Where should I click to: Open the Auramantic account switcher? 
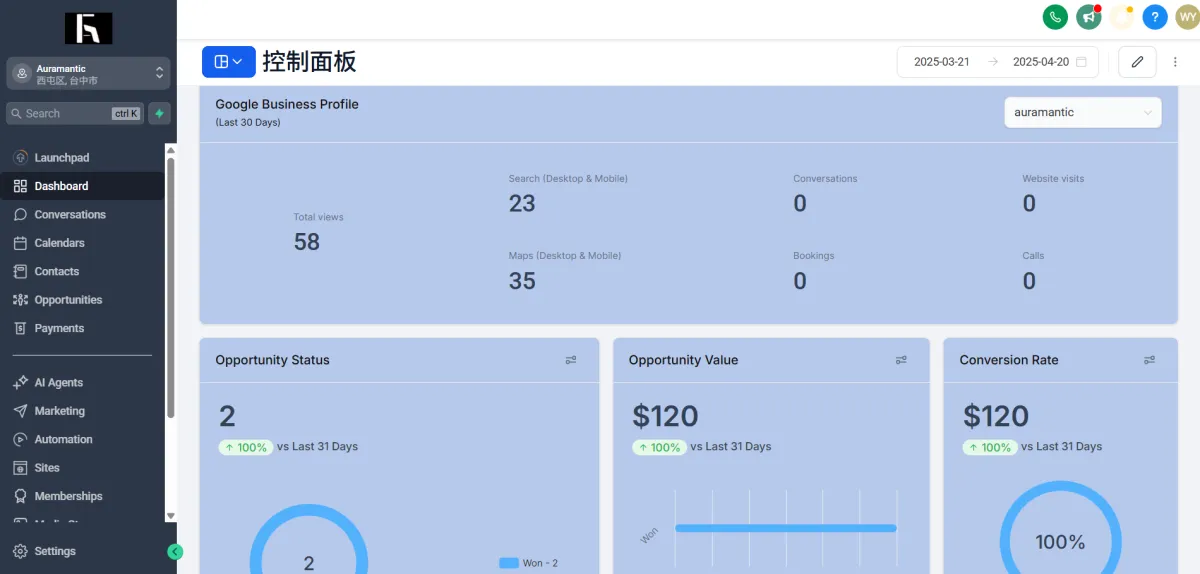click(x=89, y=74)
